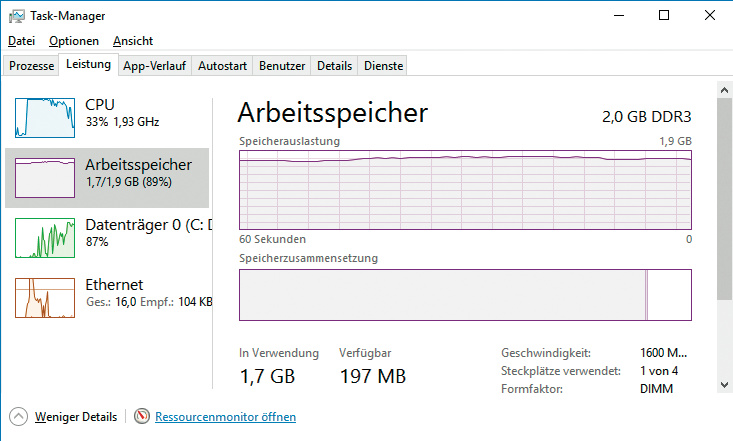Switch to the Prozesse tab
This screenshot has width=733, height=441.
tap(31, 66)
